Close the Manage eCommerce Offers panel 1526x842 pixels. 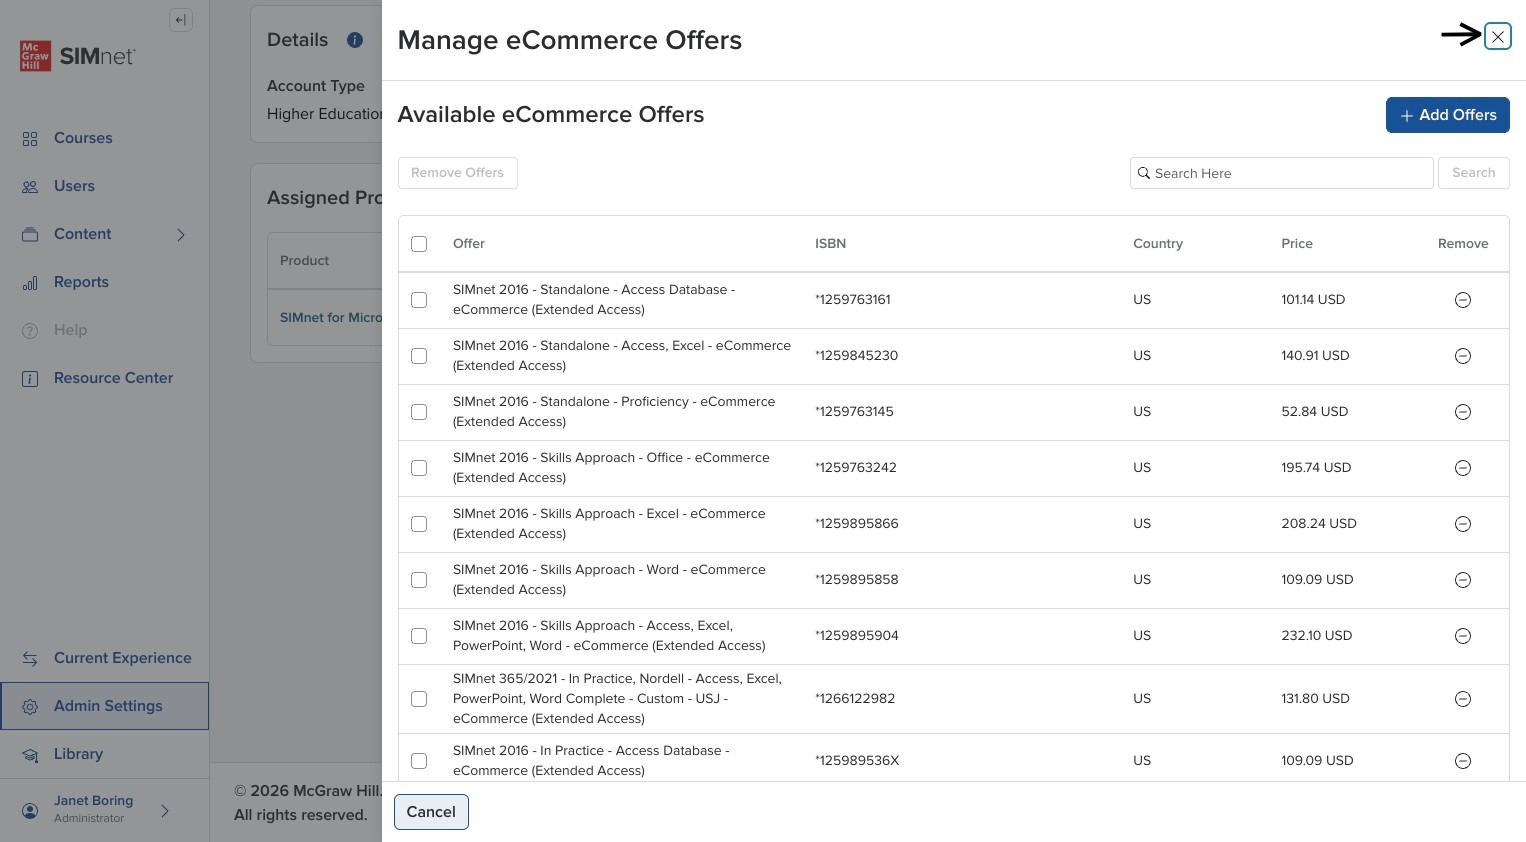click(x=1497, y=37)
